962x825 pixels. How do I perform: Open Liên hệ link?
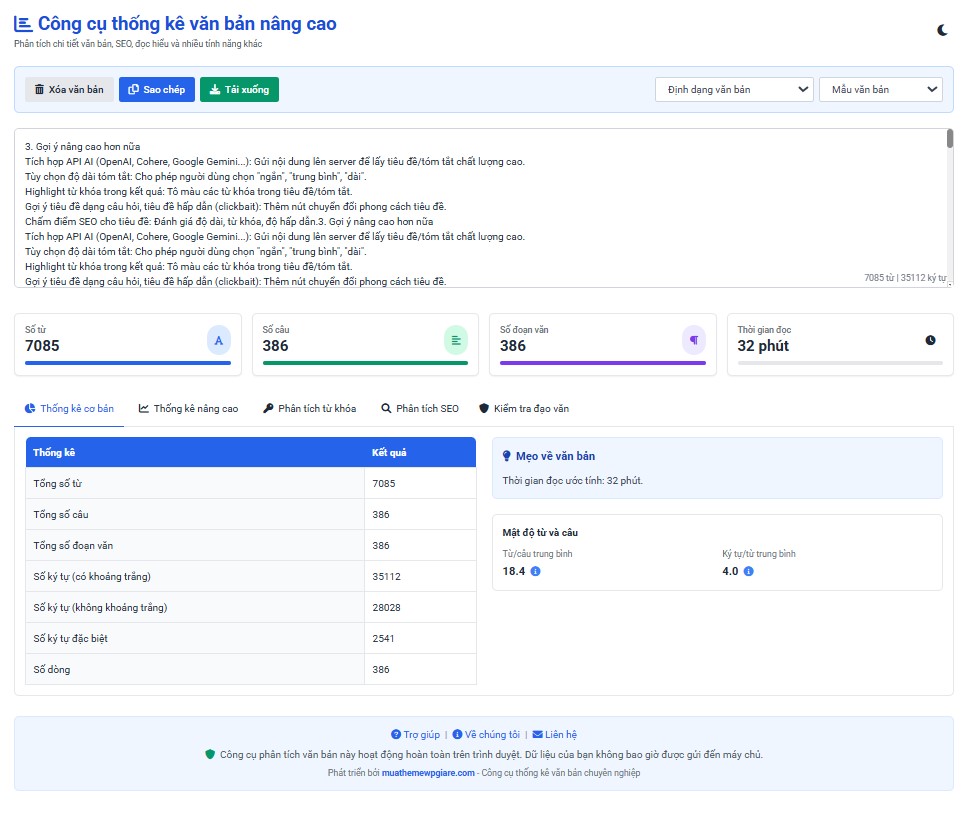pyautogui.click(x=555, y=734)
